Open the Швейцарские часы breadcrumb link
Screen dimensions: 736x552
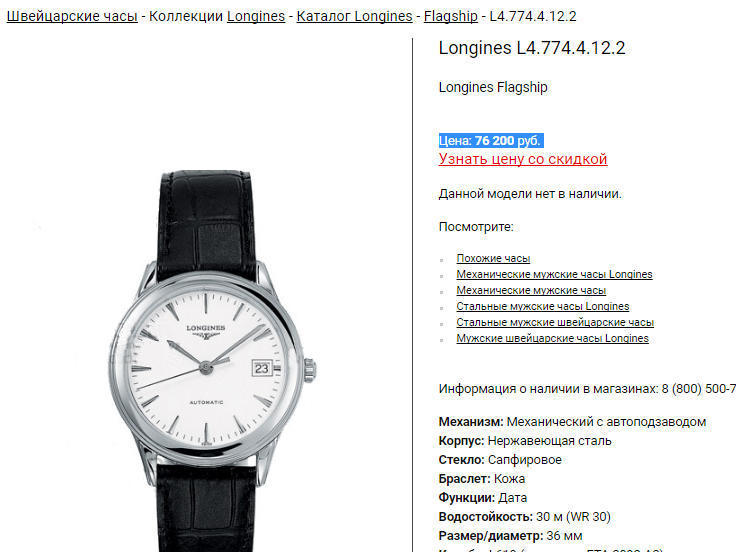coord(72,16)
